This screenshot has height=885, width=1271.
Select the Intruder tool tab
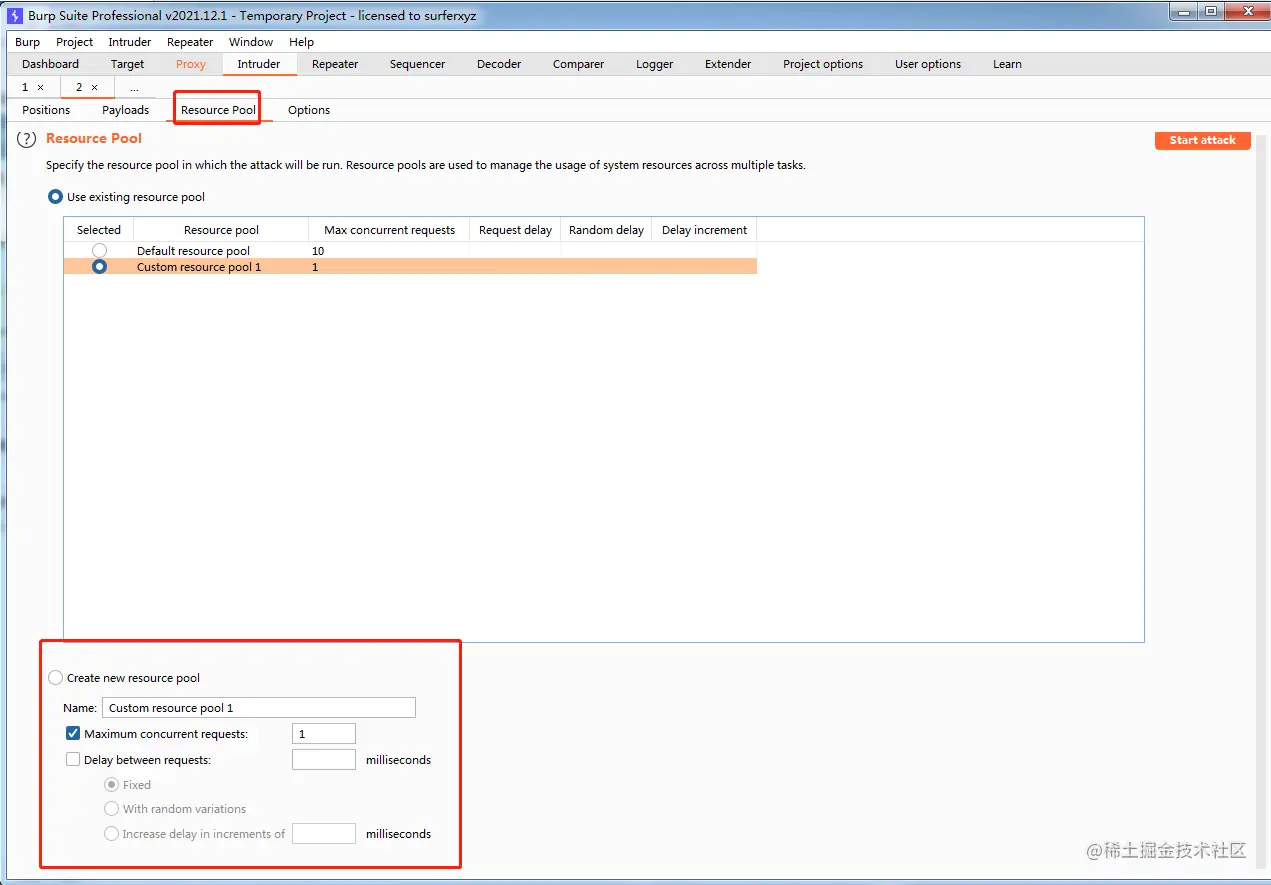click(259, 64)
